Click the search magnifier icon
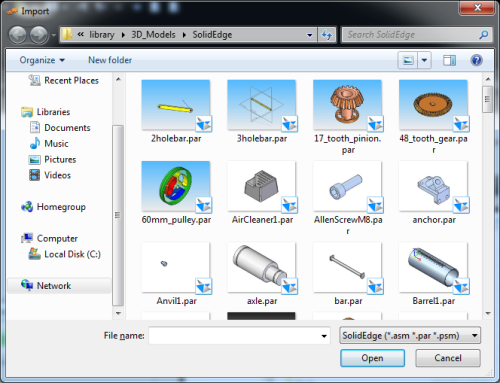Screen dimensions: 500x383 tap(484, 34)
